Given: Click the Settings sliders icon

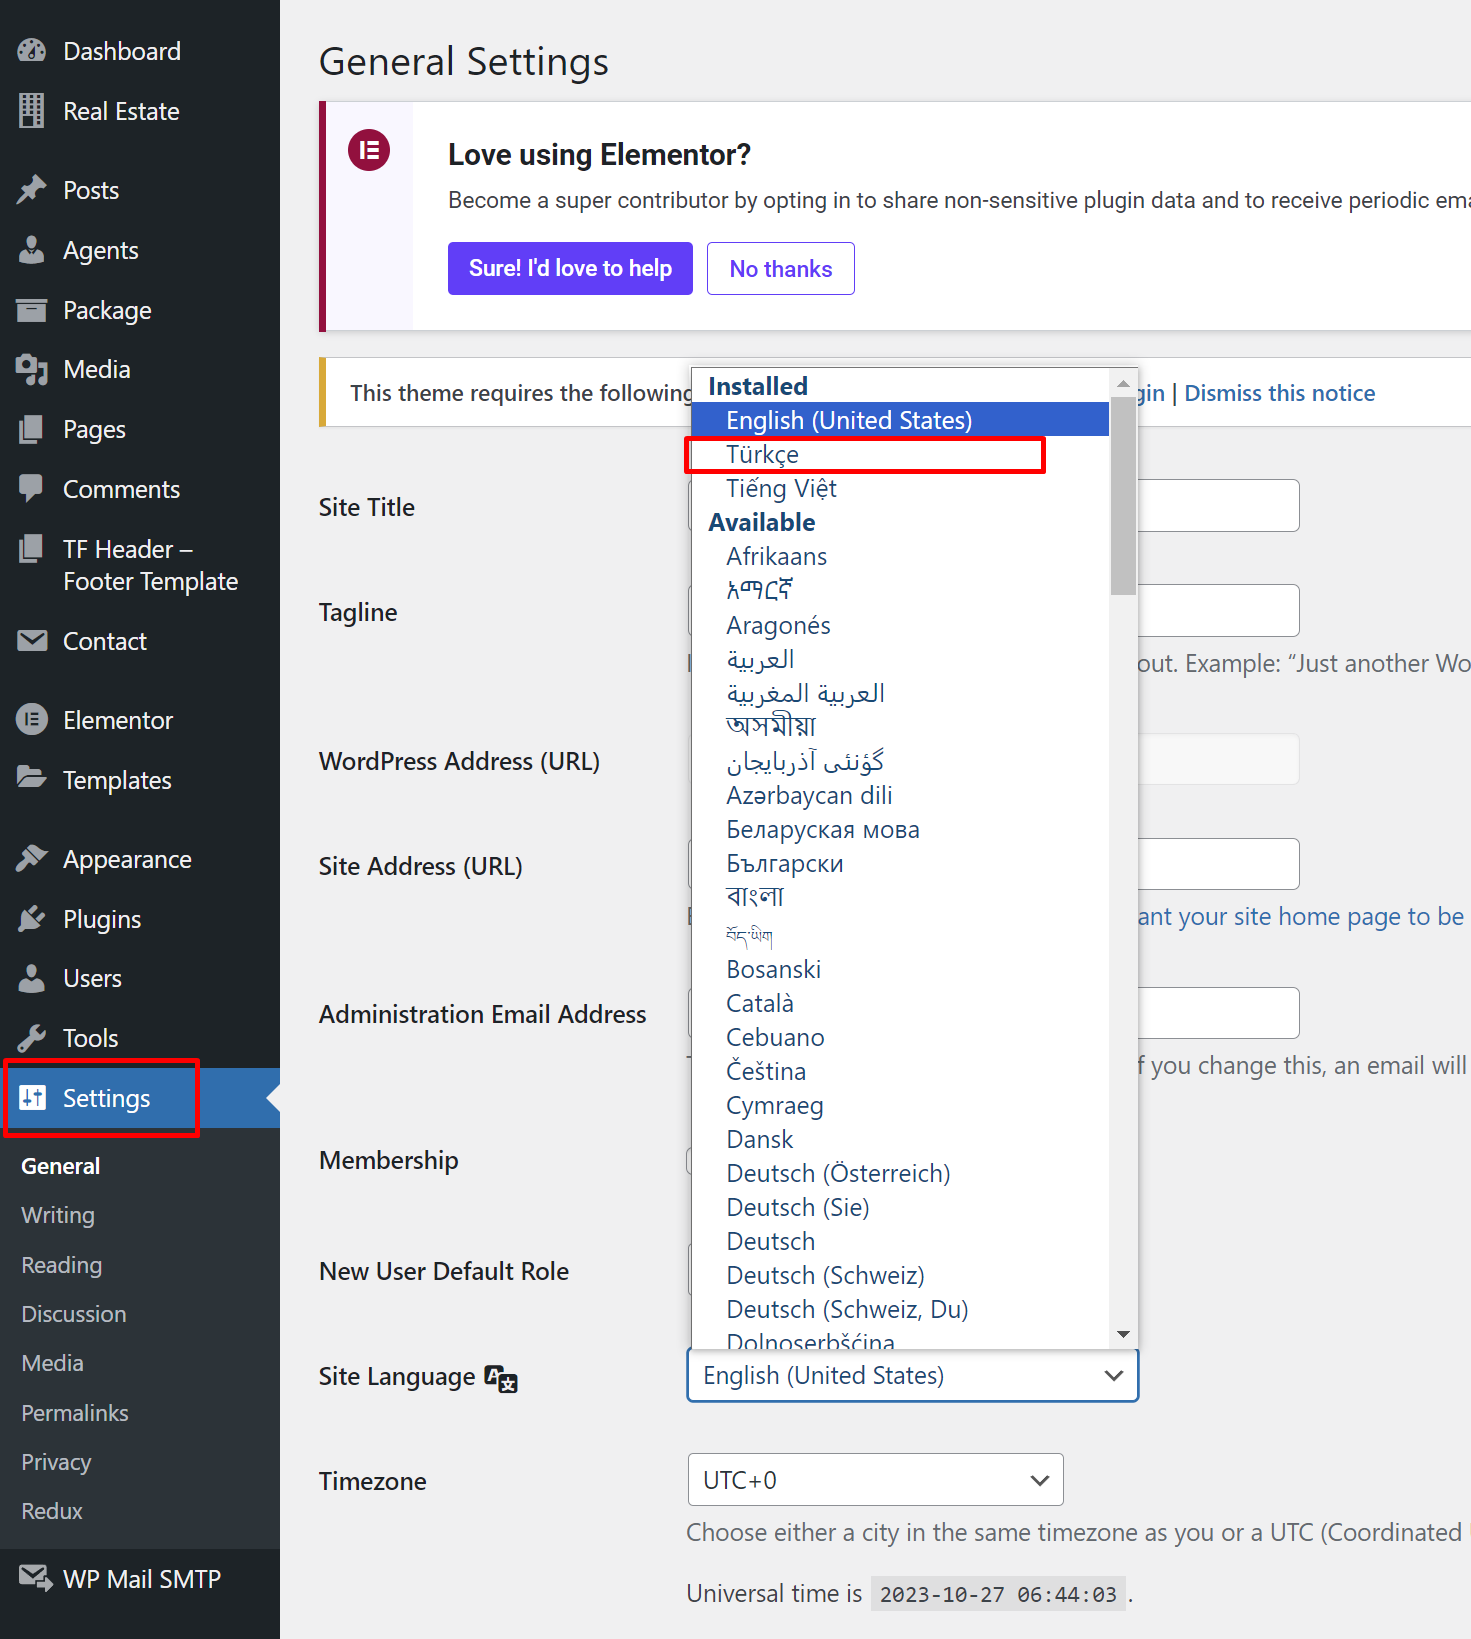Looking at the screenshot, I should [x=32, y=1098].
